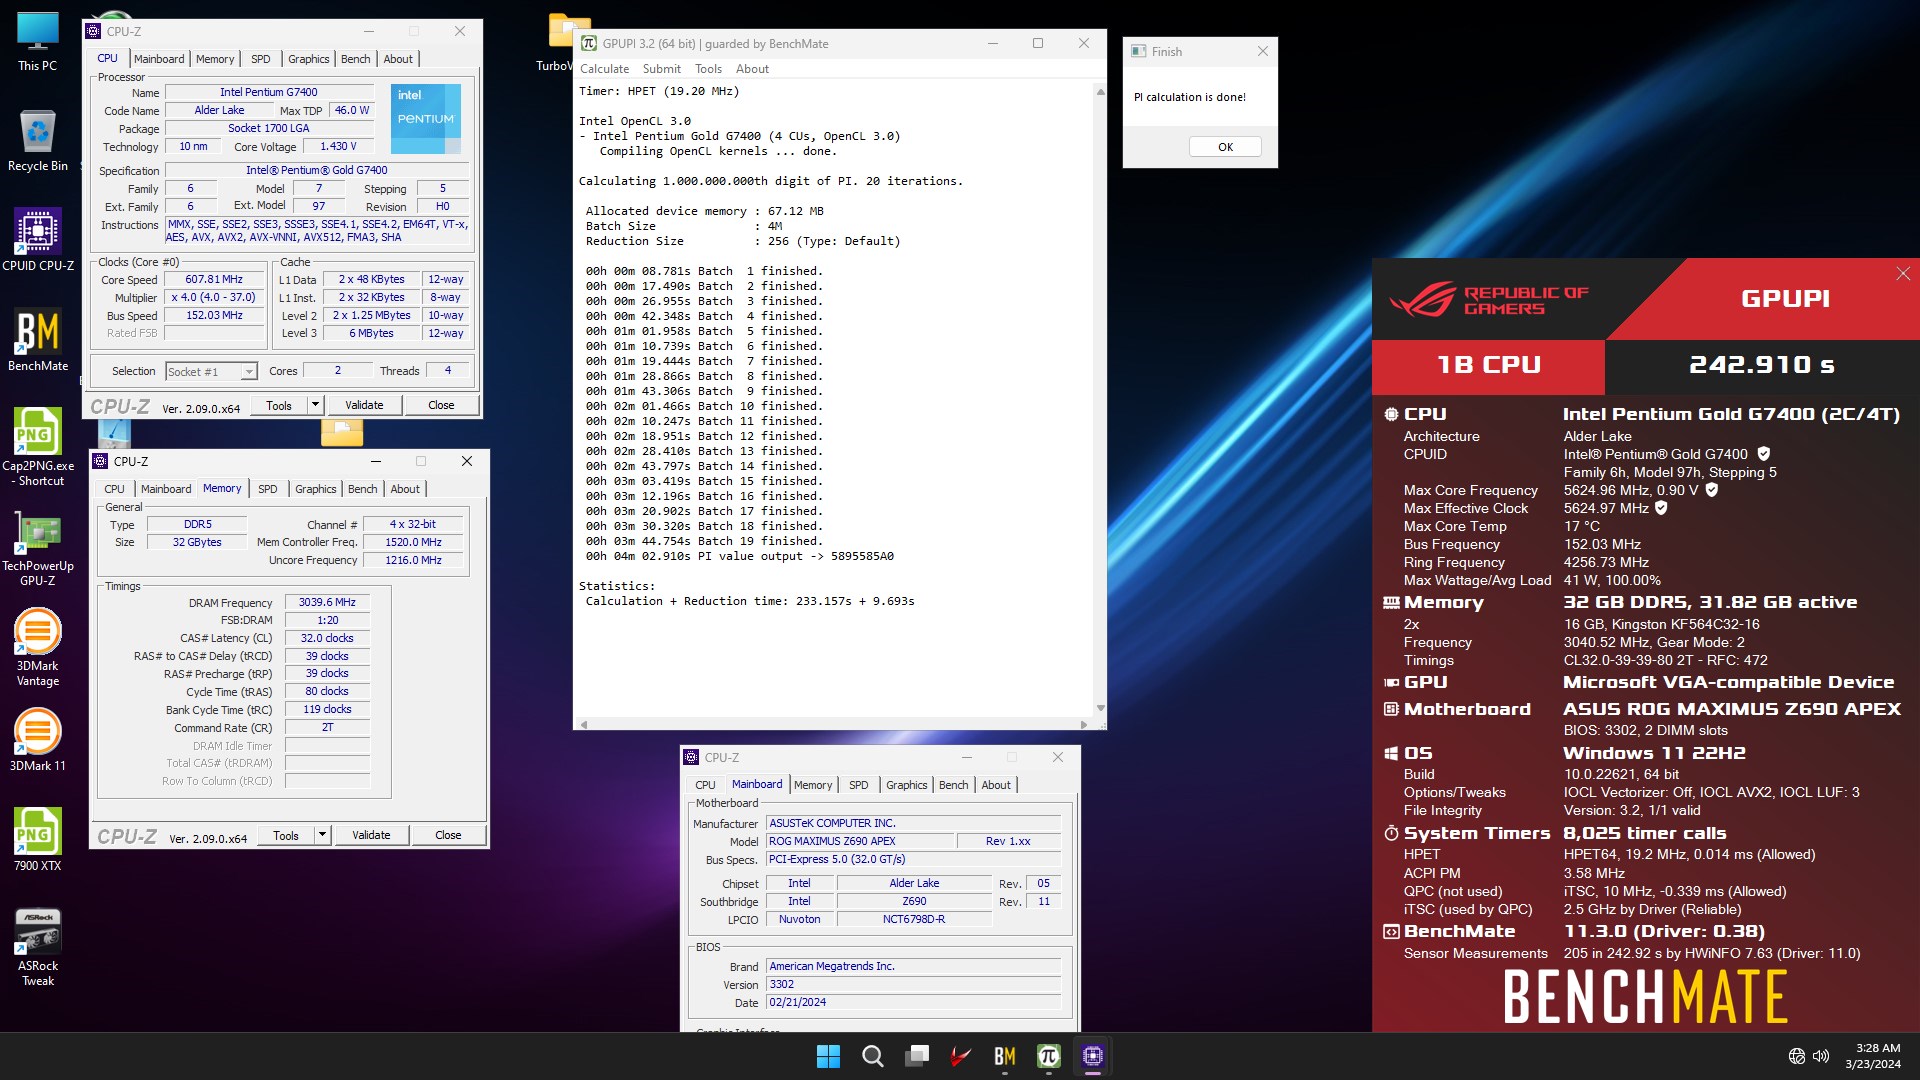This screenshot has height=1080, width=1920.
Task: Click the red swoosh taskbar icon
Action: [960, 1056]
